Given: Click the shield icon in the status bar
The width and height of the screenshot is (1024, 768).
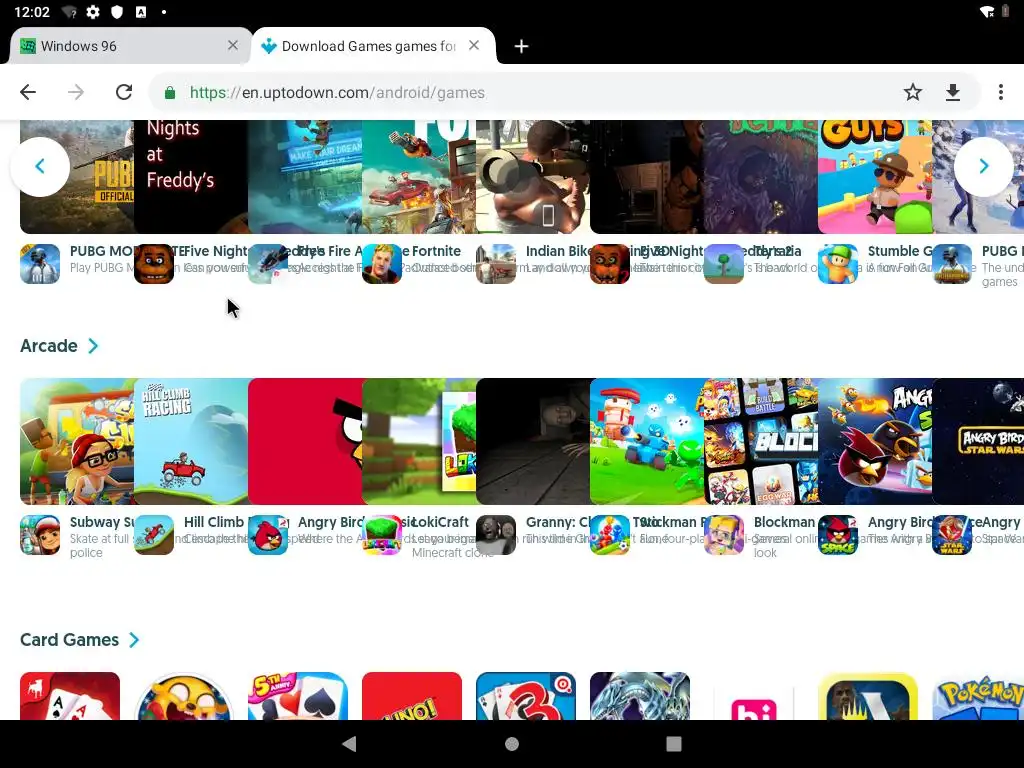Looking at the screenshot, I should point(117,12).
